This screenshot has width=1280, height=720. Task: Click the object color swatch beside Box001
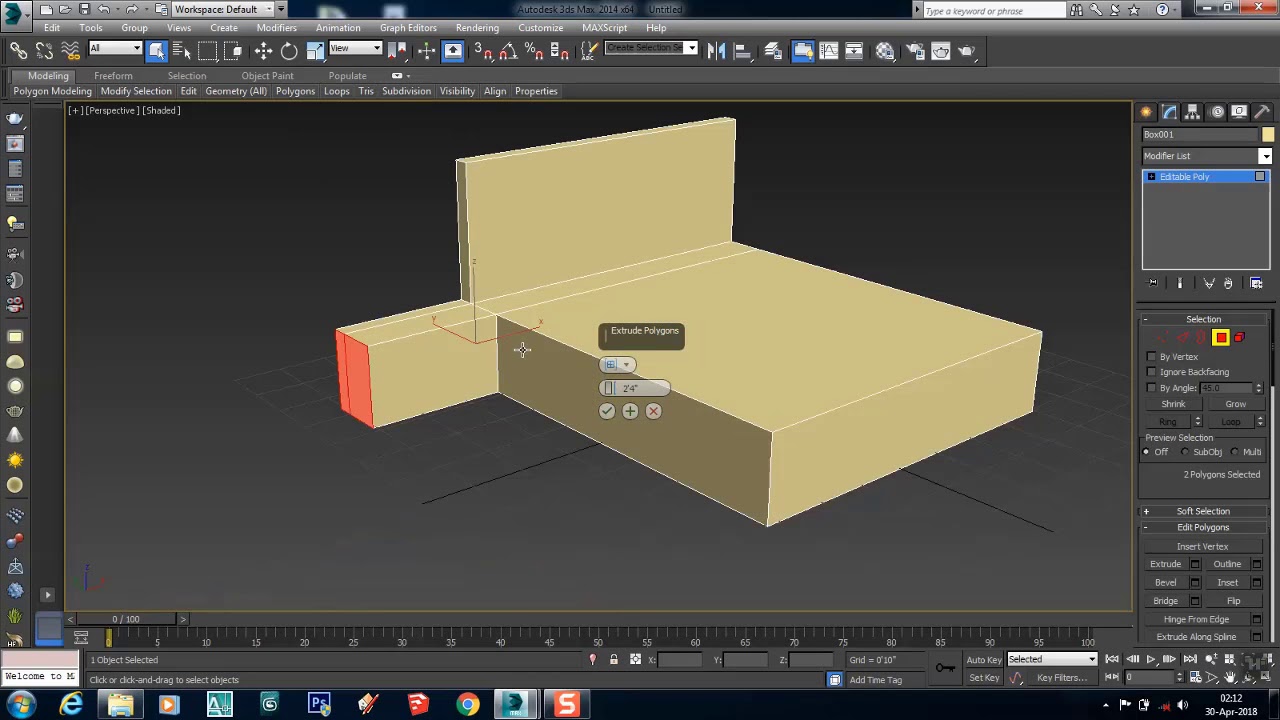(x=1267, y=135)
